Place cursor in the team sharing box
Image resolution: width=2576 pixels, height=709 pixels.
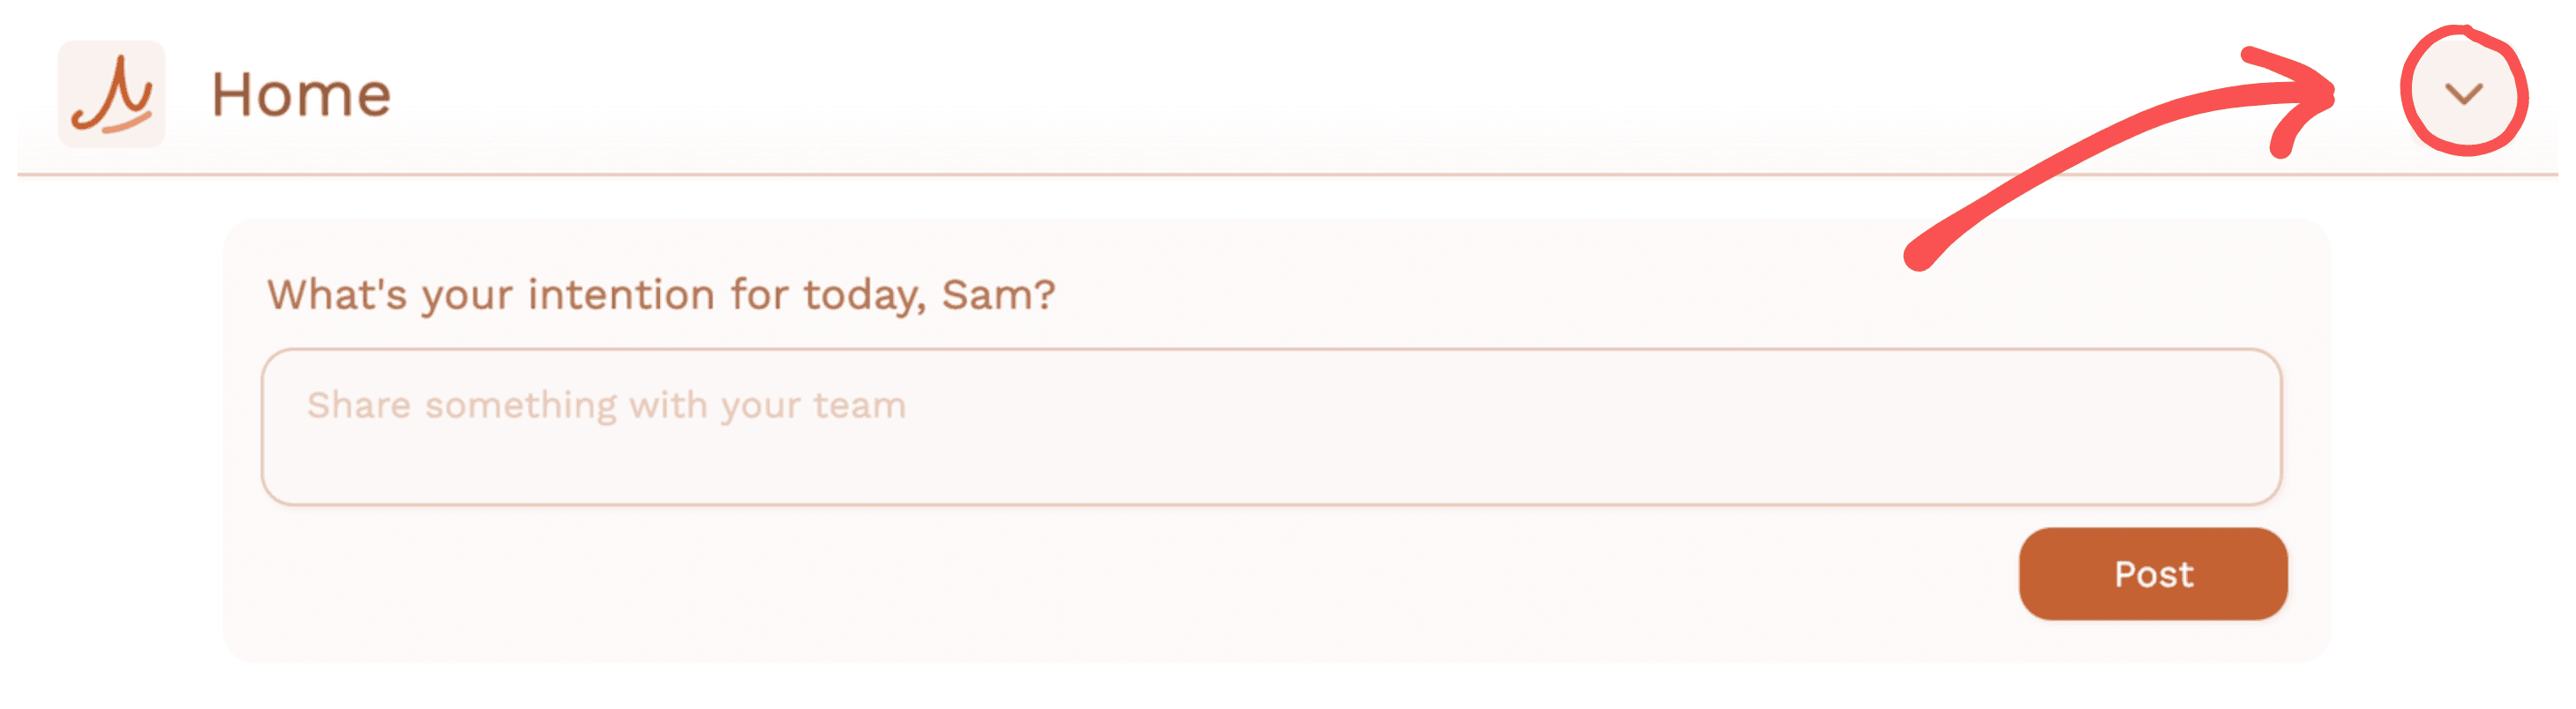[1270, 427]
